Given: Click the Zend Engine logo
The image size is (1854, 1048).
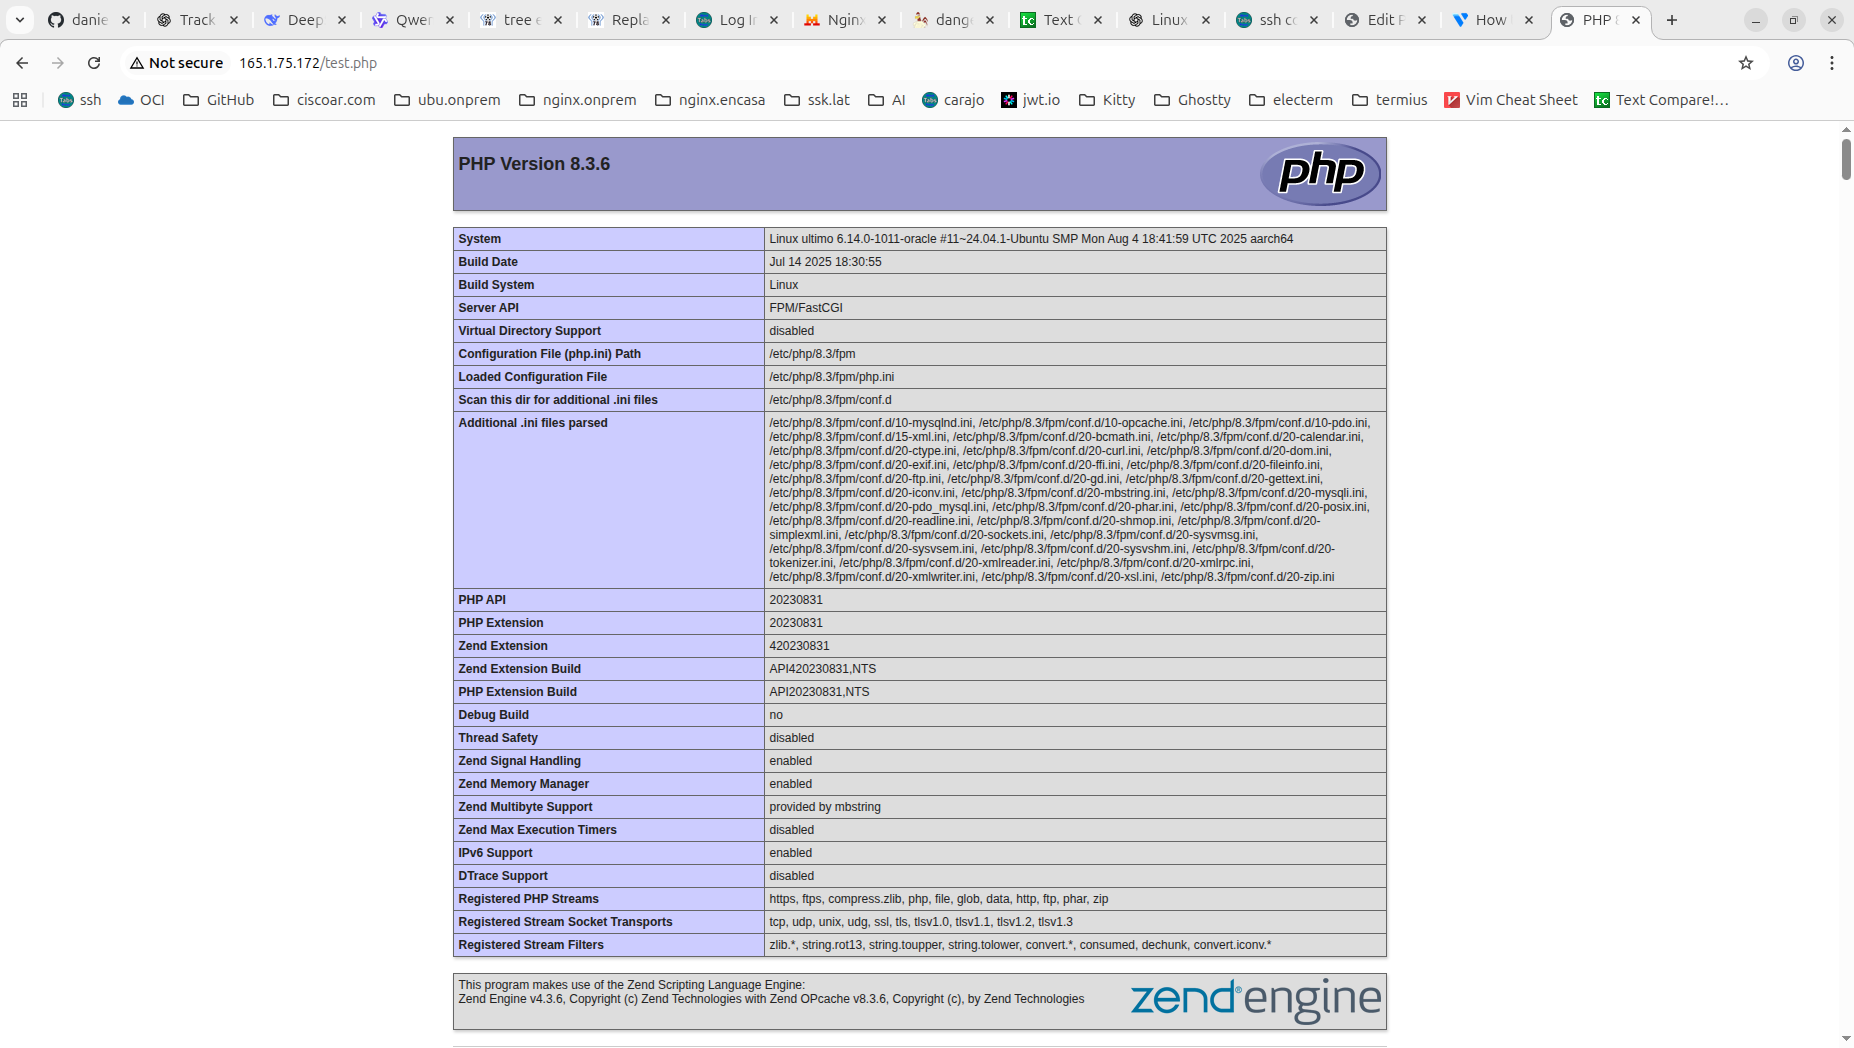Looking at the screenshot, I should [1255, 1000].
